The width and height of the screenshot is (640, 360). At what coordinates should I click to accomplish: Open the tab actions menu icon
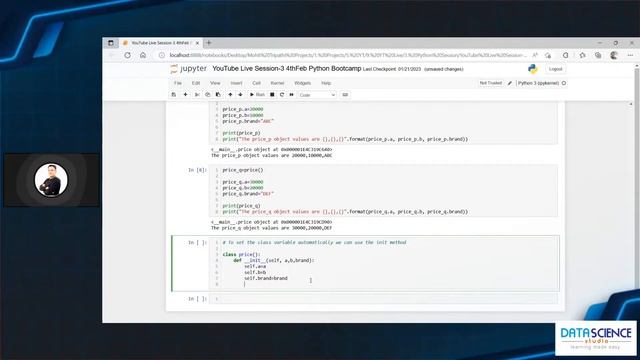(111, 43)
